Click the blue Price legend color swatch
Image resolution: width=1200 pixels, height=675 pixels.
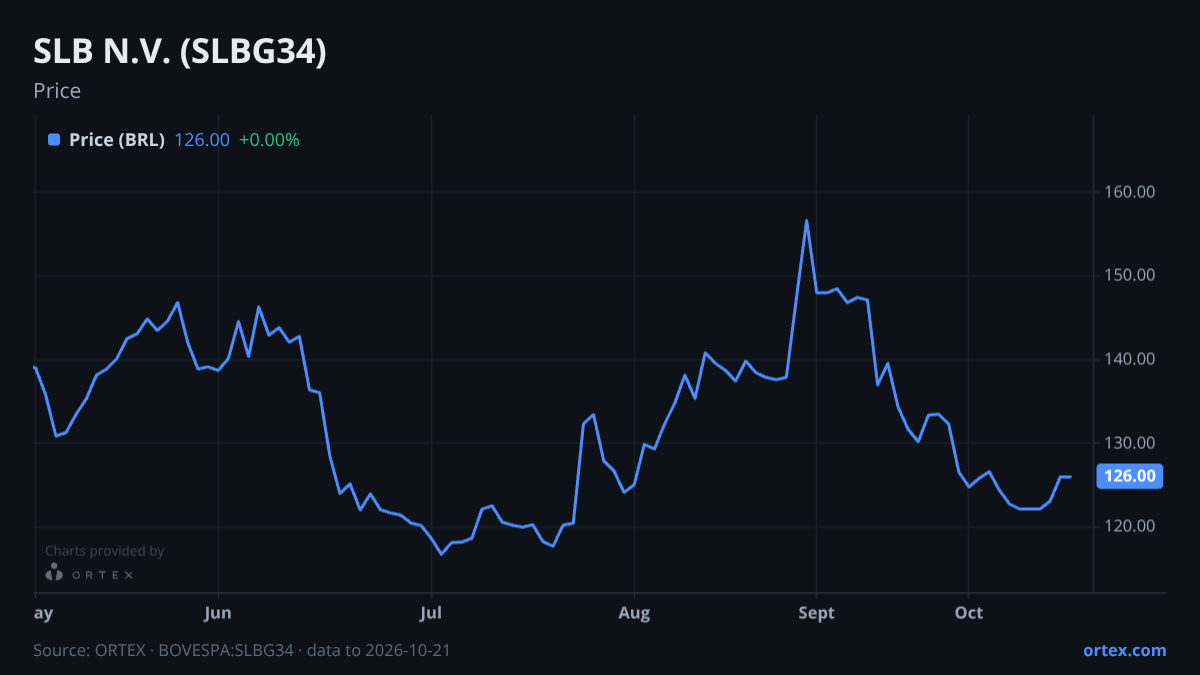pyautogui.click(x=54, y=140)
